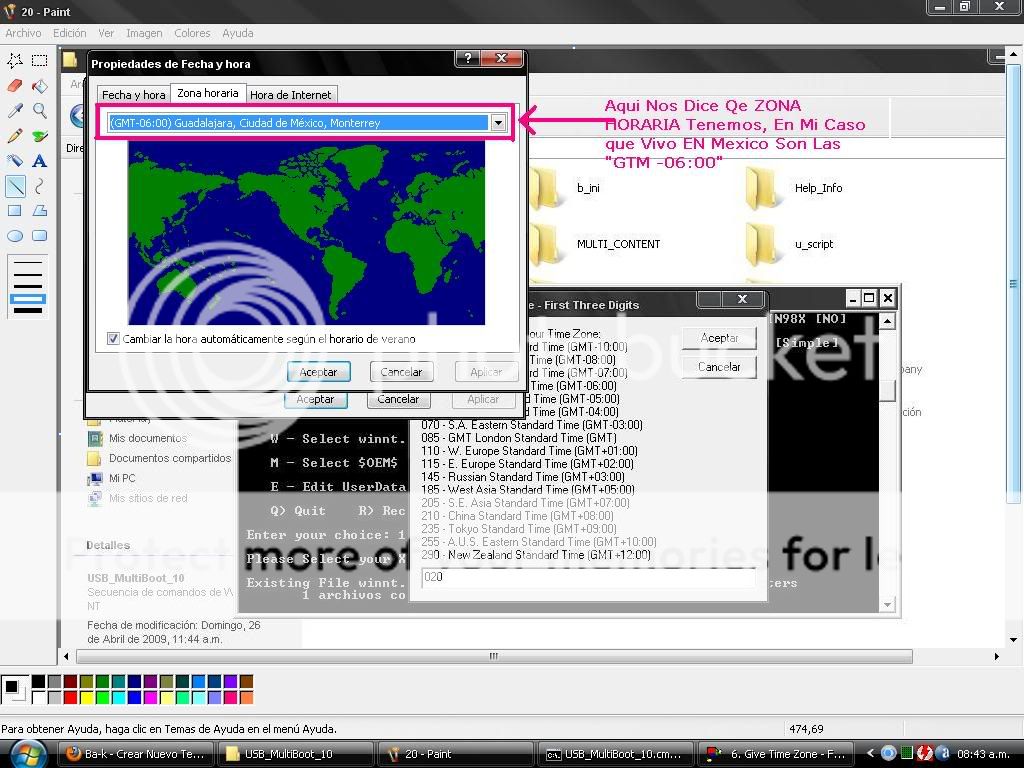Select the Fill with color bucket tool

tap(40, 86)
